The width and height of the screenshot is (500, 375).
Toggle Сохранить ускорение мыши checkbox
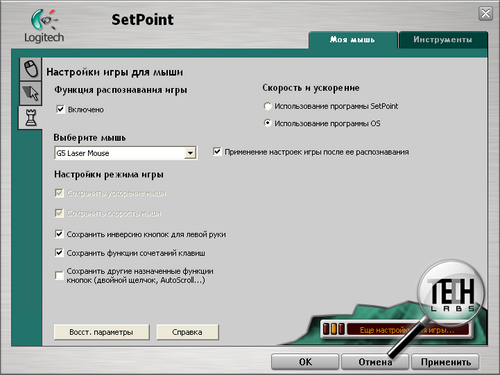coord(59,193)
